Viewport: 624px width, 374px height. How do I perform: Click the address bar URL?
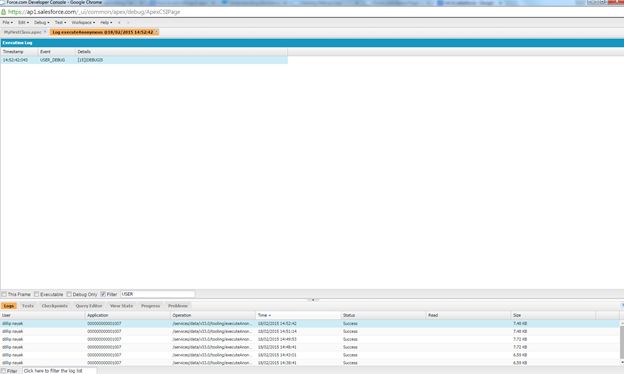(x=94, y=12)
